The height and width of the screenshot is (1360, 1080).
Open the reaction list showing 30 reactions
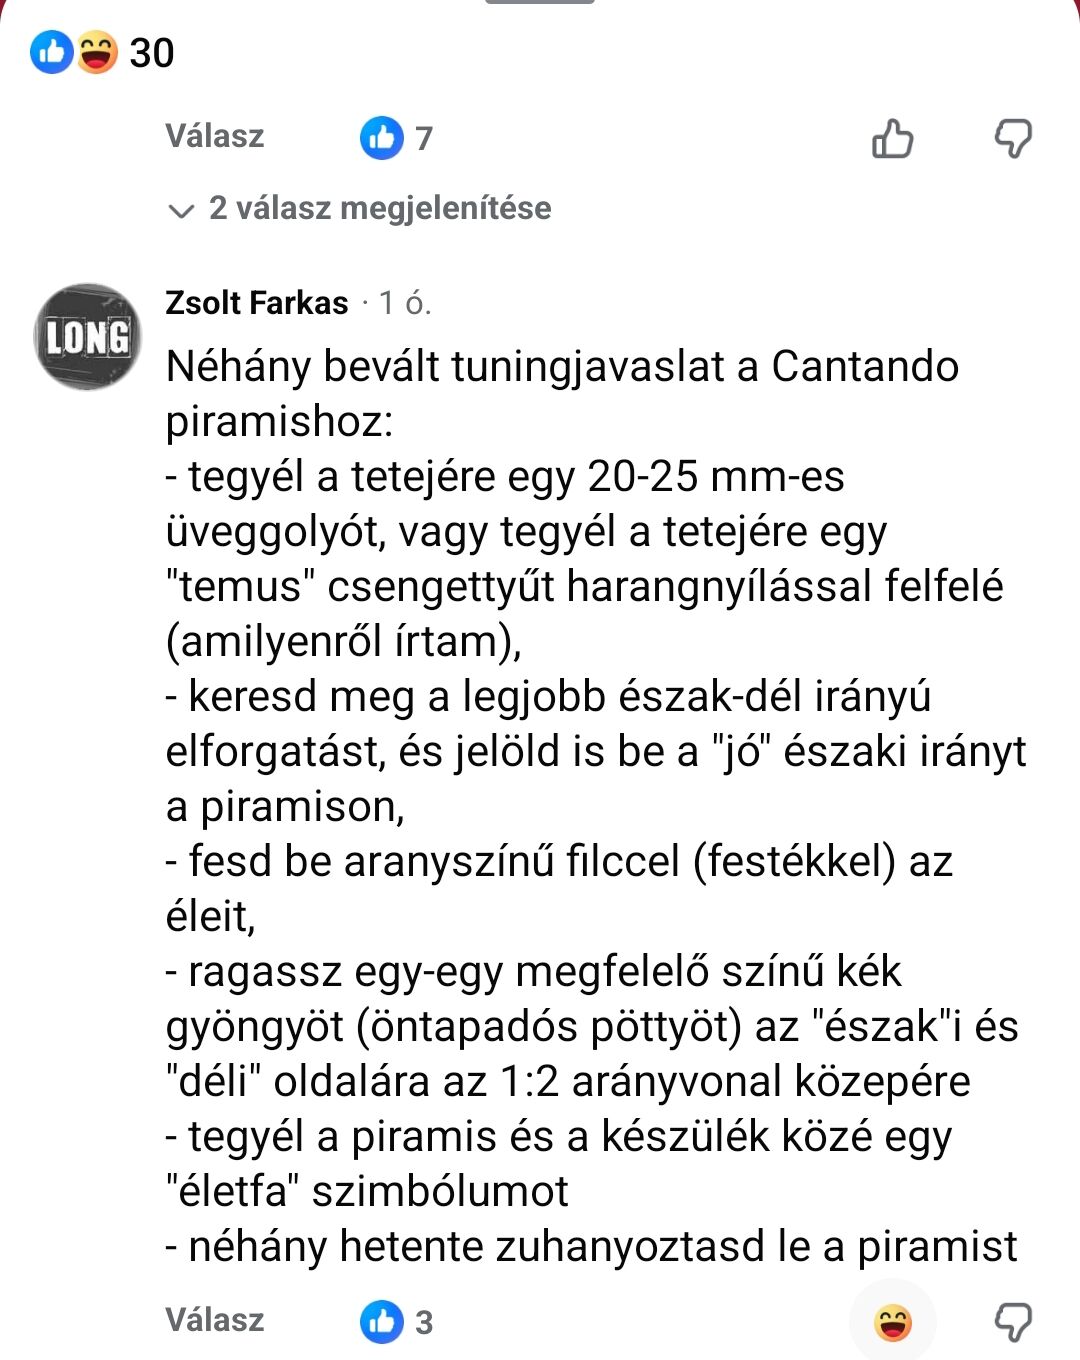[152, 53]
